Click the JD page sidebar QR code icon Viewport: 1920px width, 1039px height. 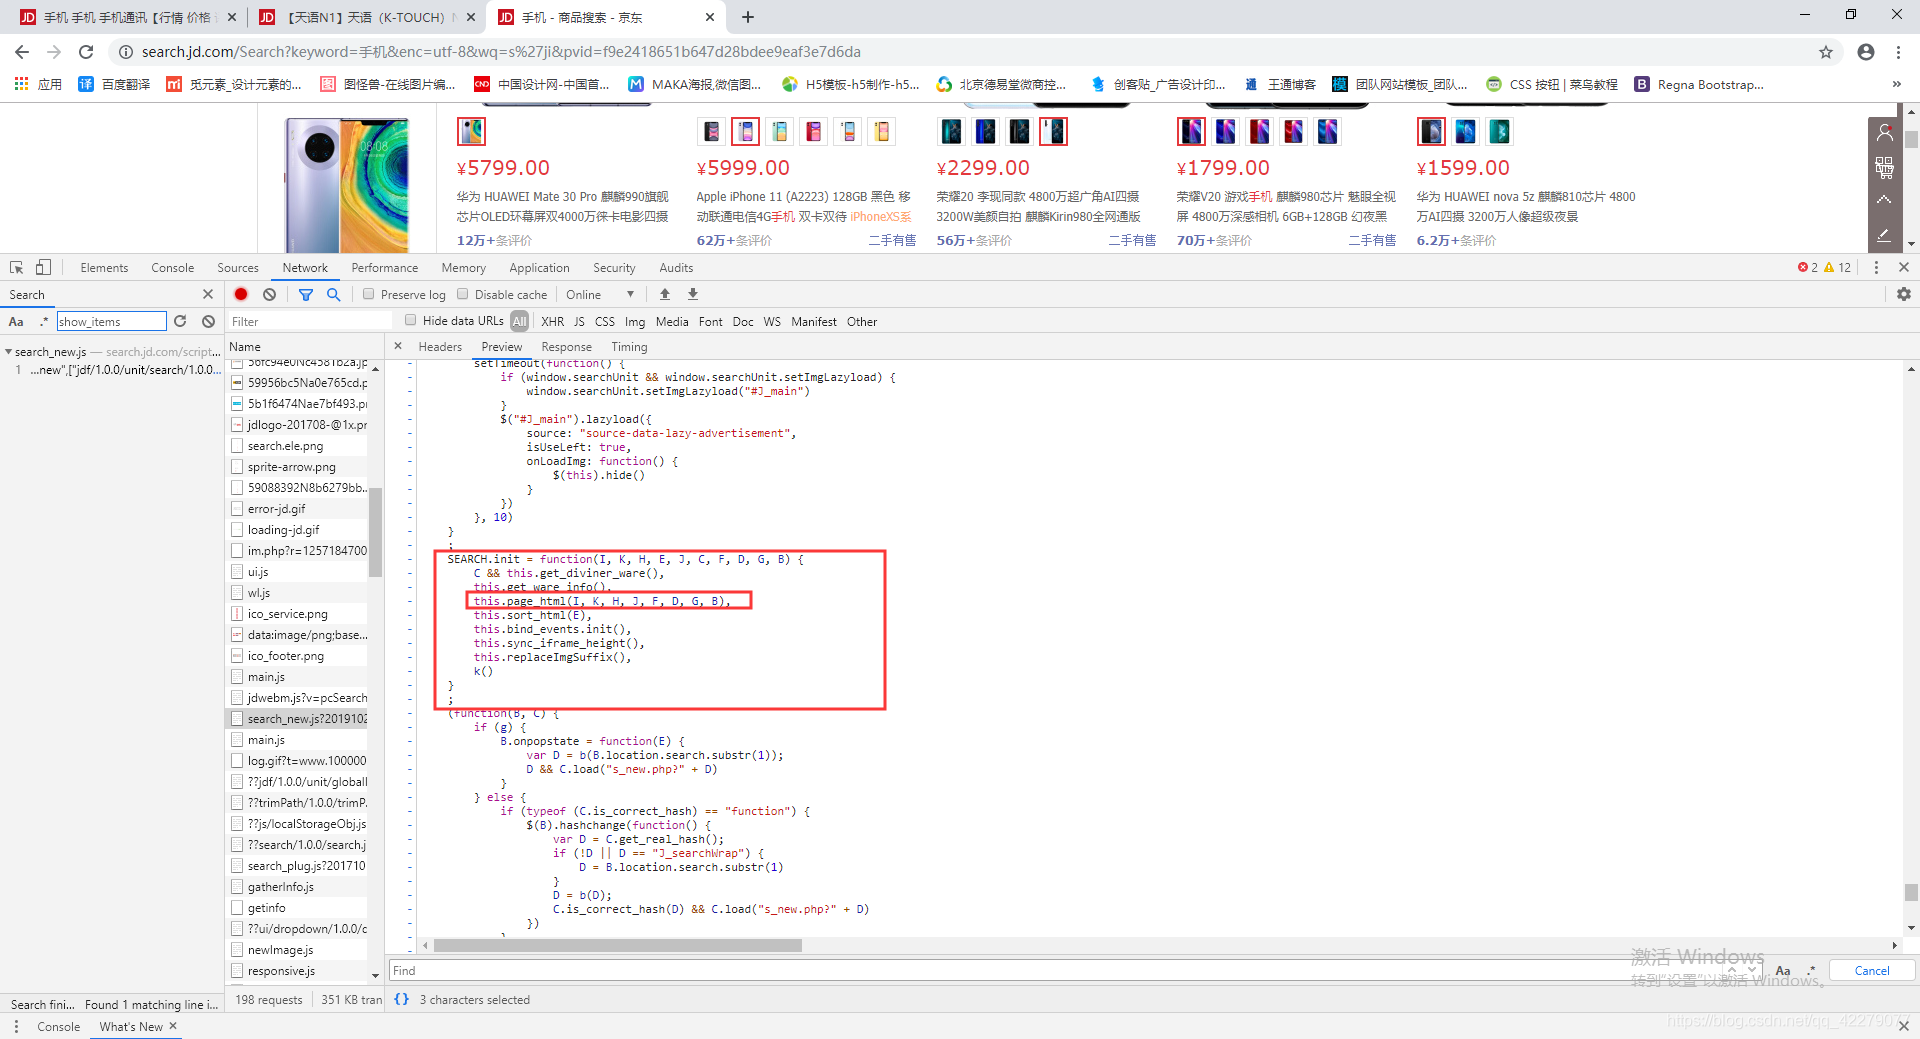point(1884,167)
